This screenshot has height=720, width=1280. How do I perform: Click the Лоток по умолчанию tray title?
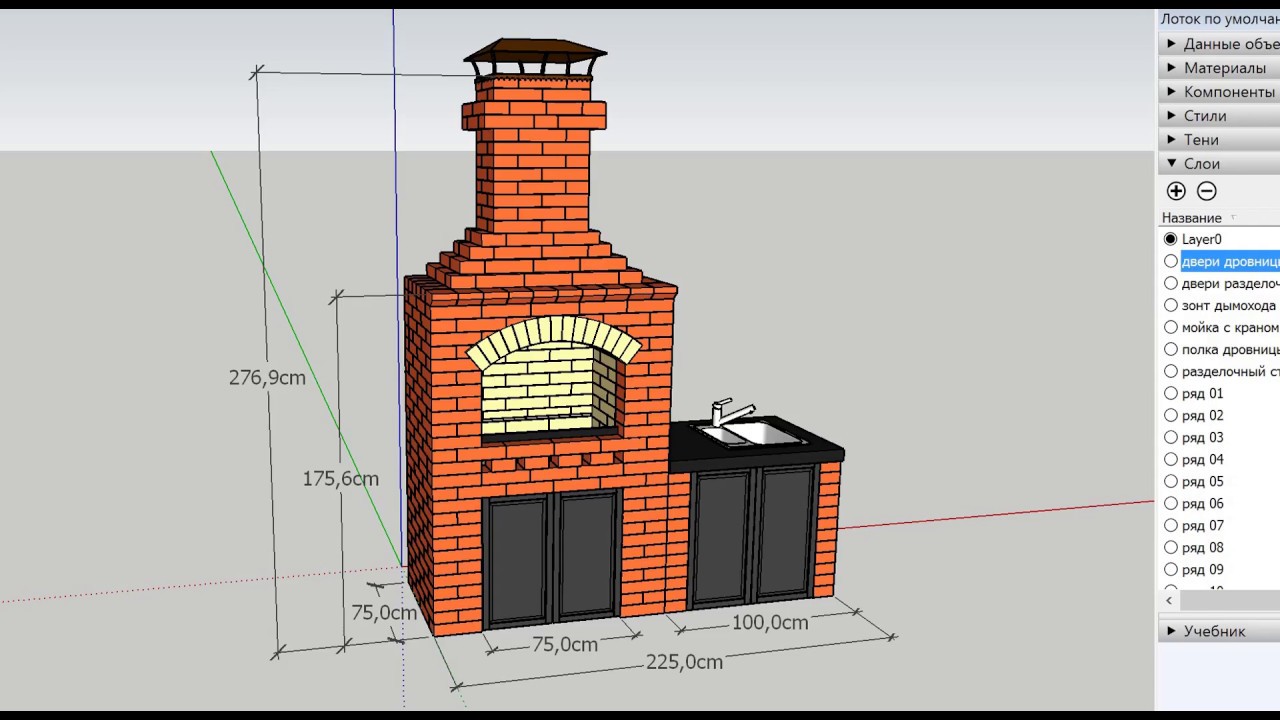1219,19
